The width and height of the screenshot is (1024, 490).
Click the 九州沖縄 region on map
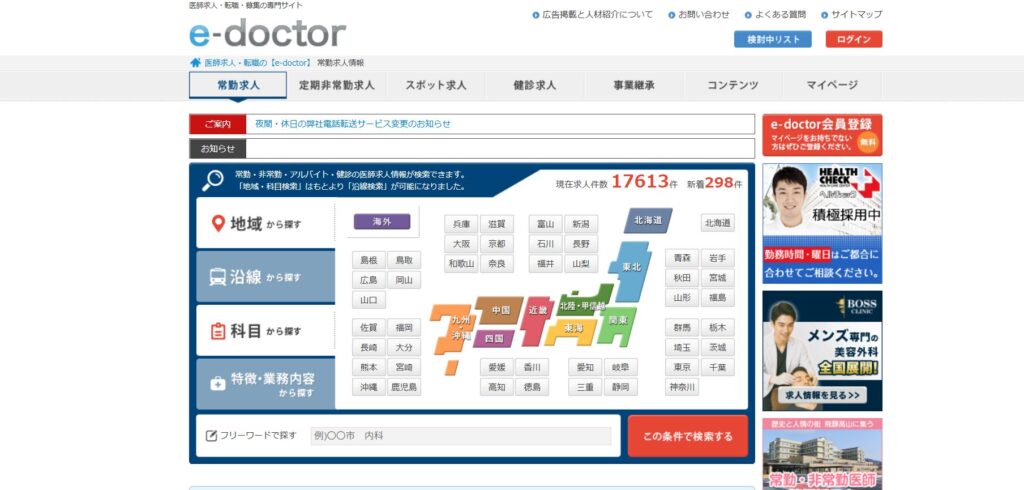[x=455, y=325]
